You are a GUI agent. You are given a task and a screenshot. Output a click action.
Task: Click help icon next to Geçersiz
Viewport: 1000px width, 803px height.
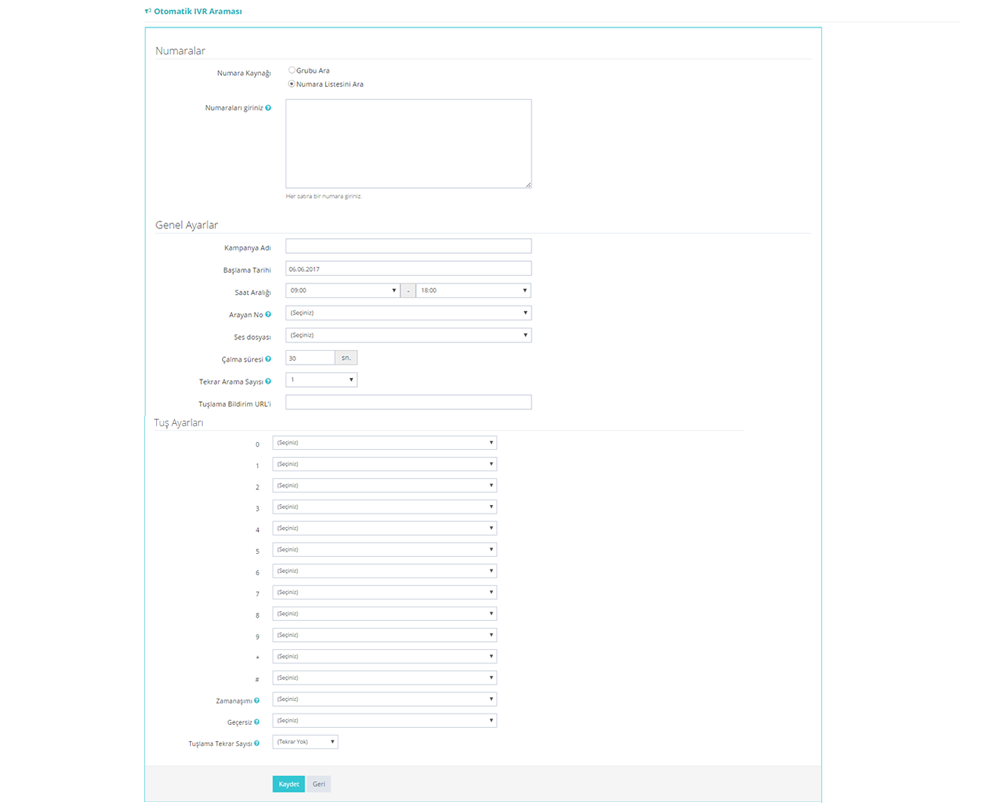(x=257, y=721)
